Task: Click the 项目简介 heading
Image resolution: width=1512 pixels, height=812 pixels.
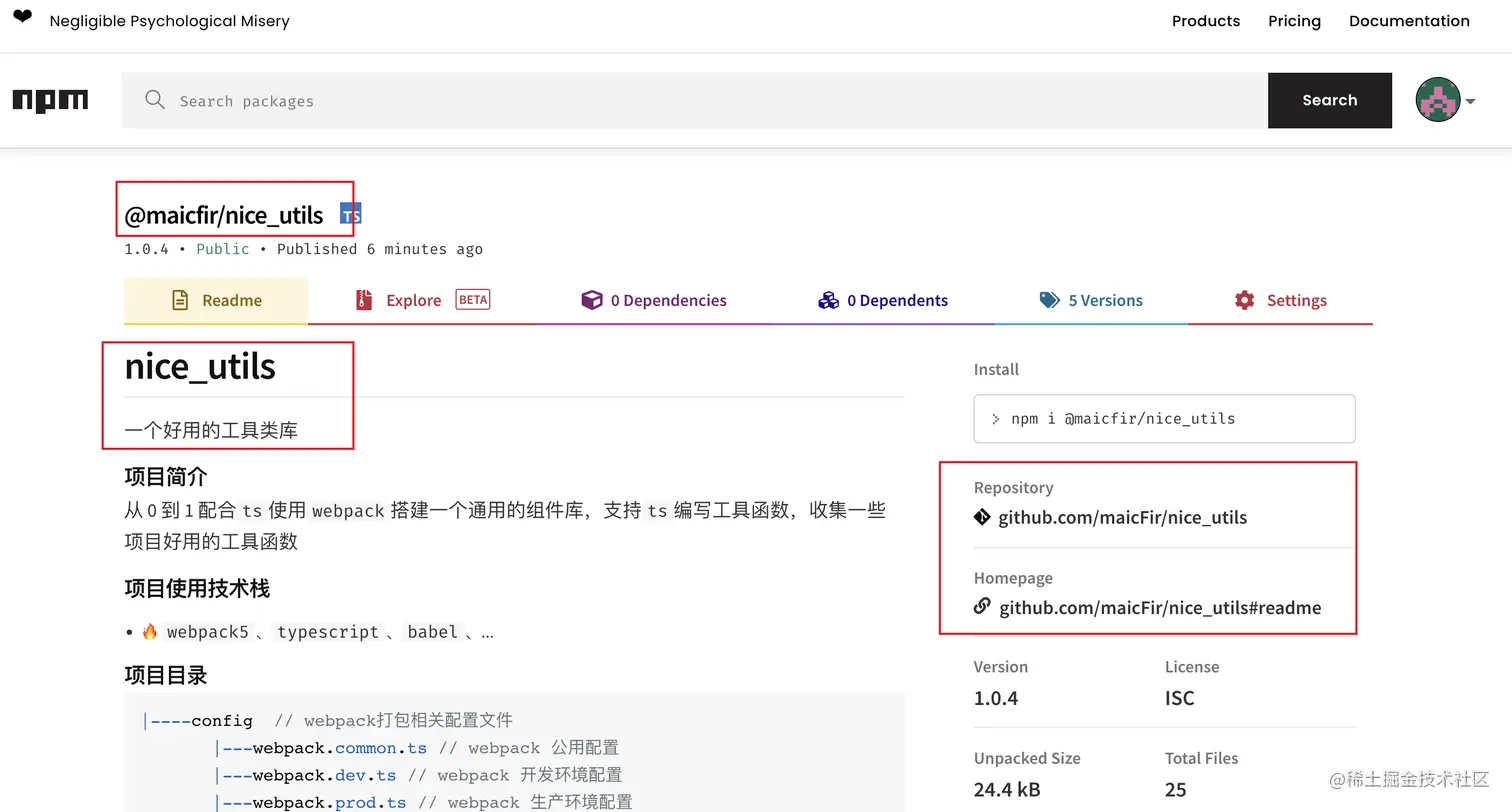Action: [x=166, y=476]
